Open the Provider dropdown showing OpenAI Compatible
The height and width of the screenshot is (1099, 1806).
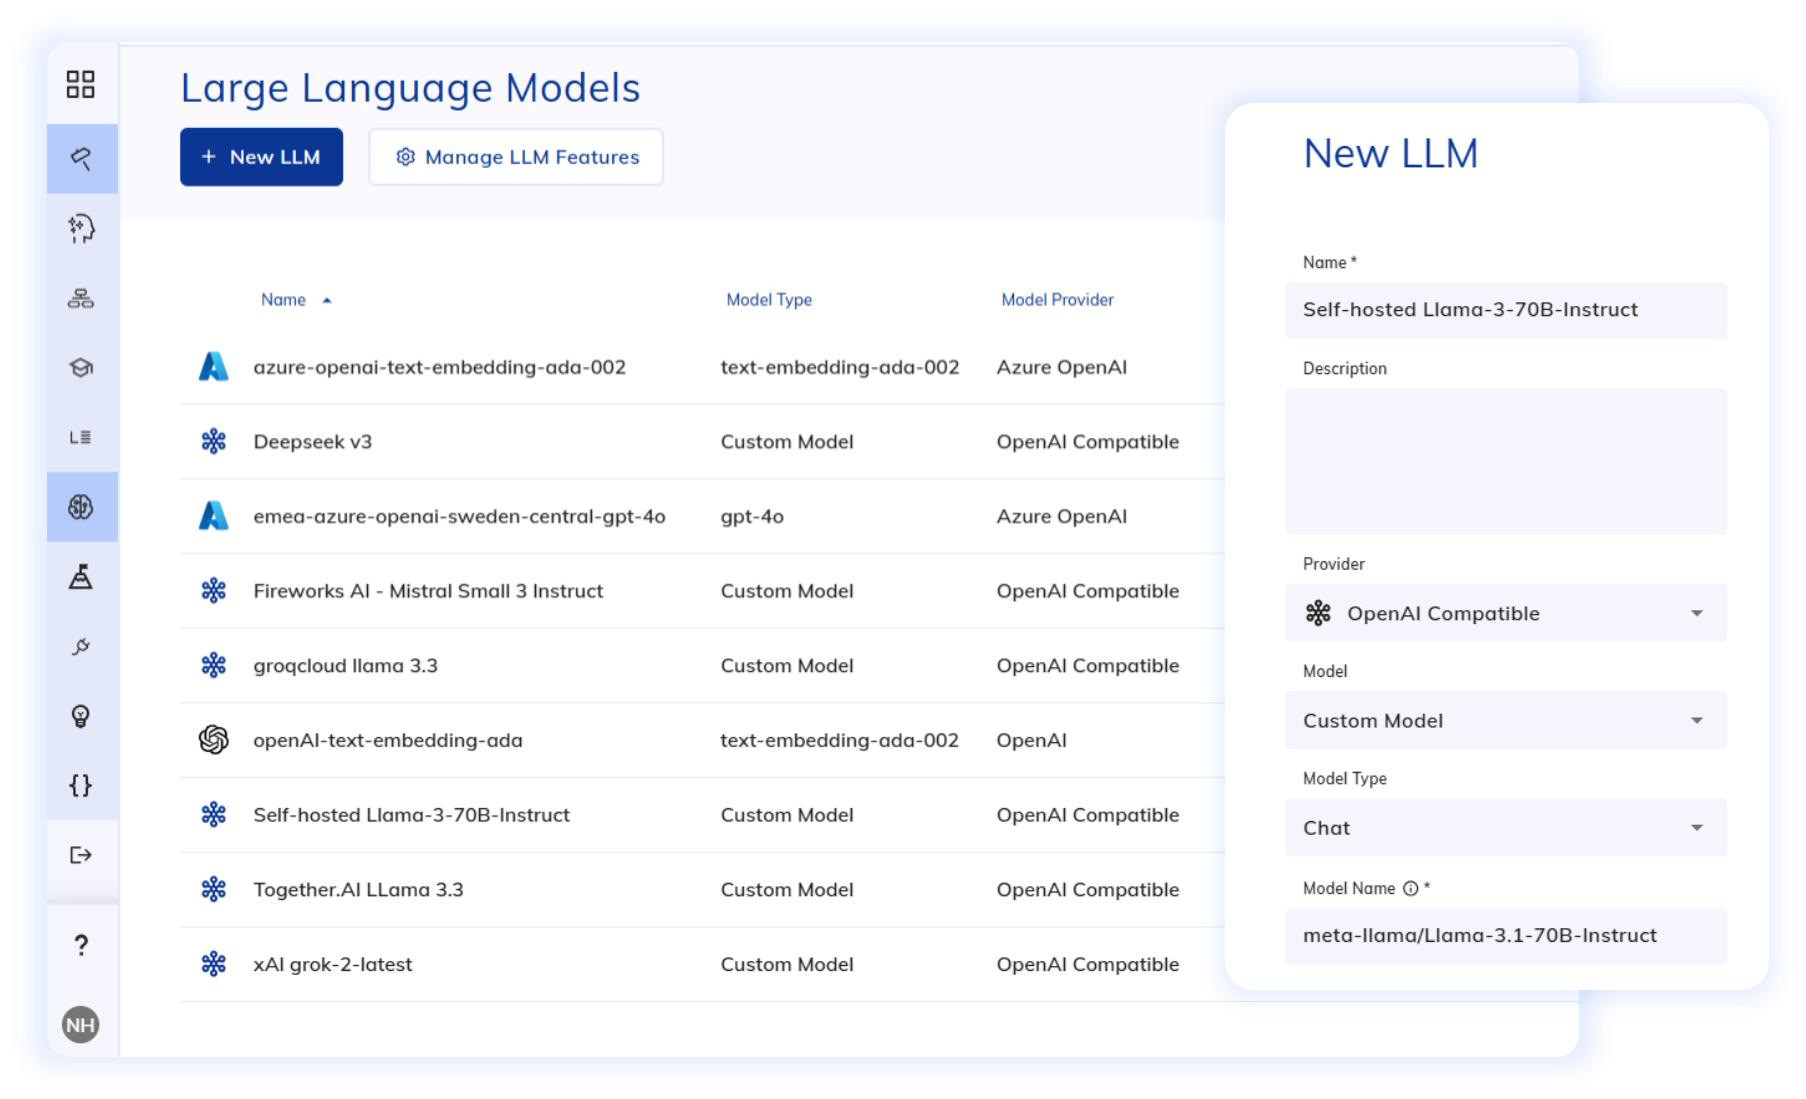tap(1506, 613)
